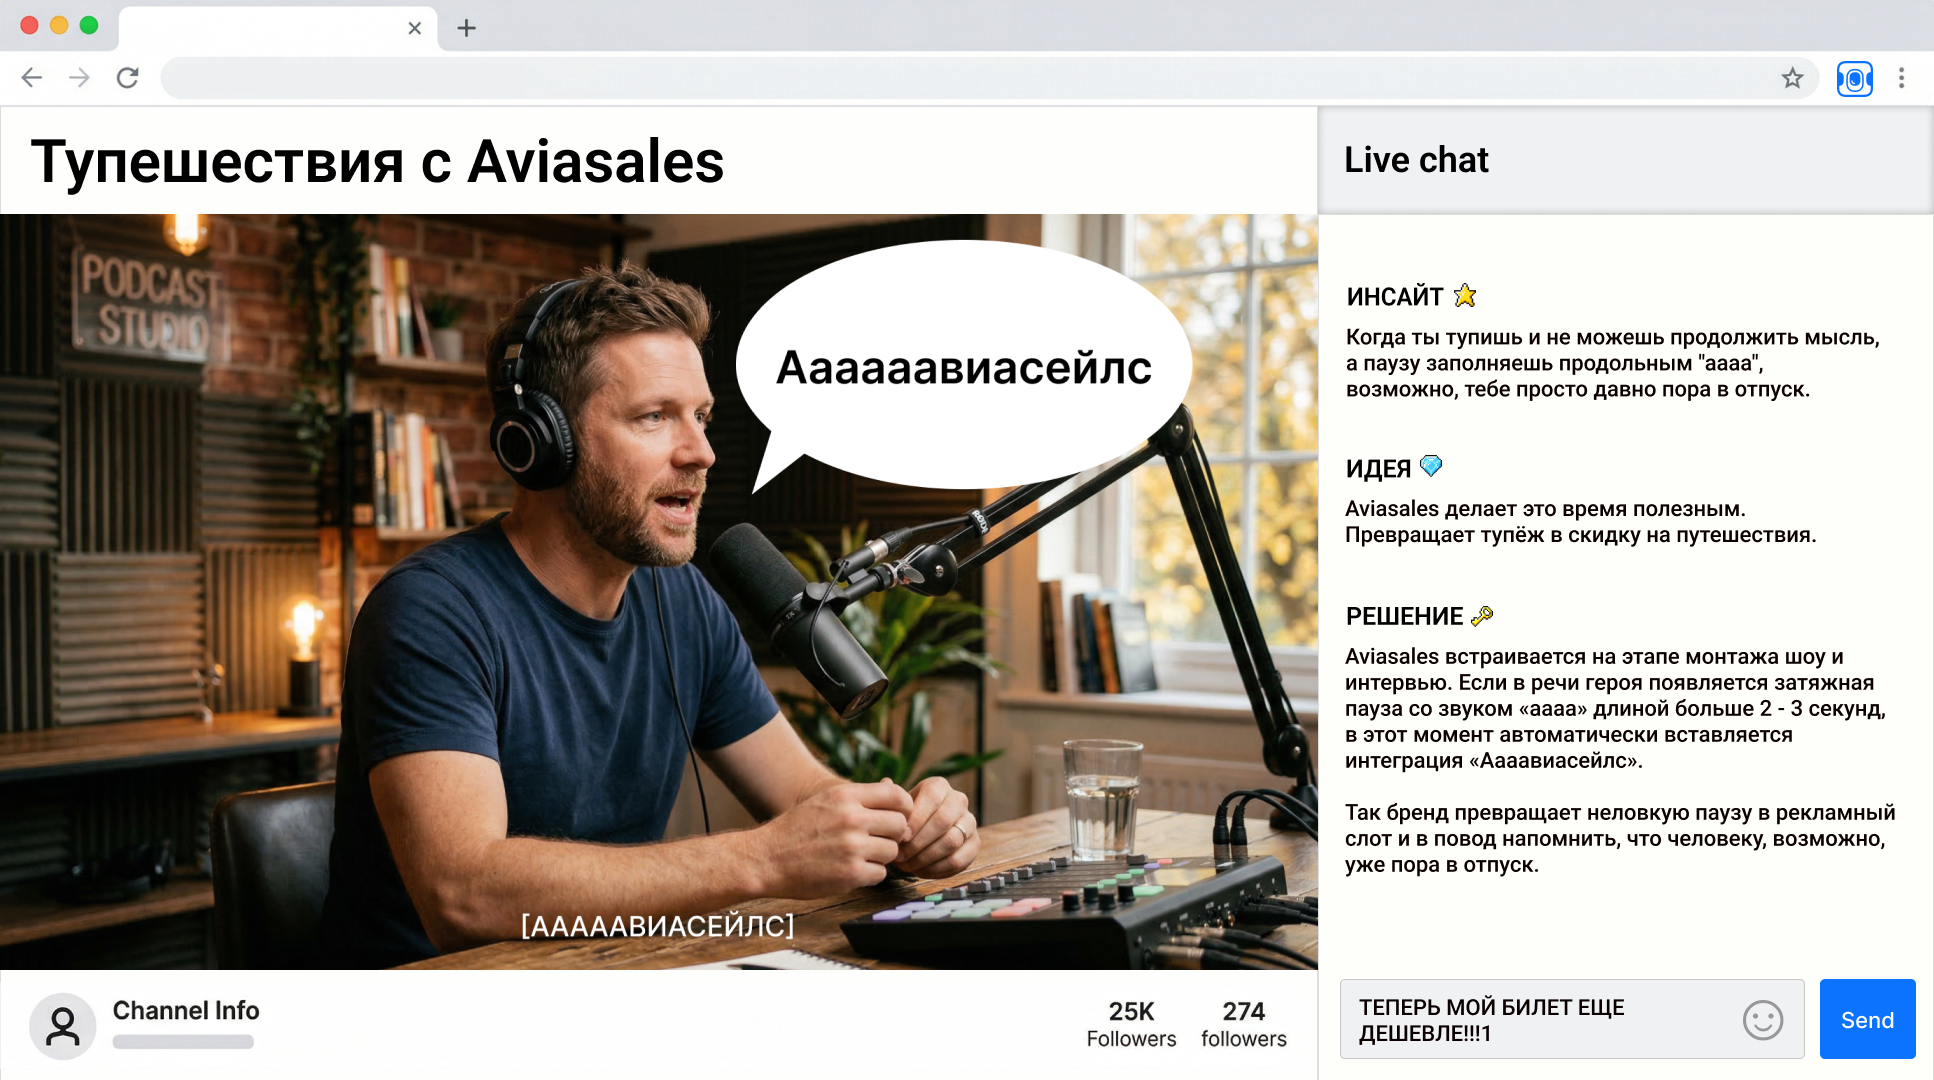Open a new tab with the plus button
Image resolution: width=1934 pixels, height=1080 pixels.
click(x=466, y=28)
